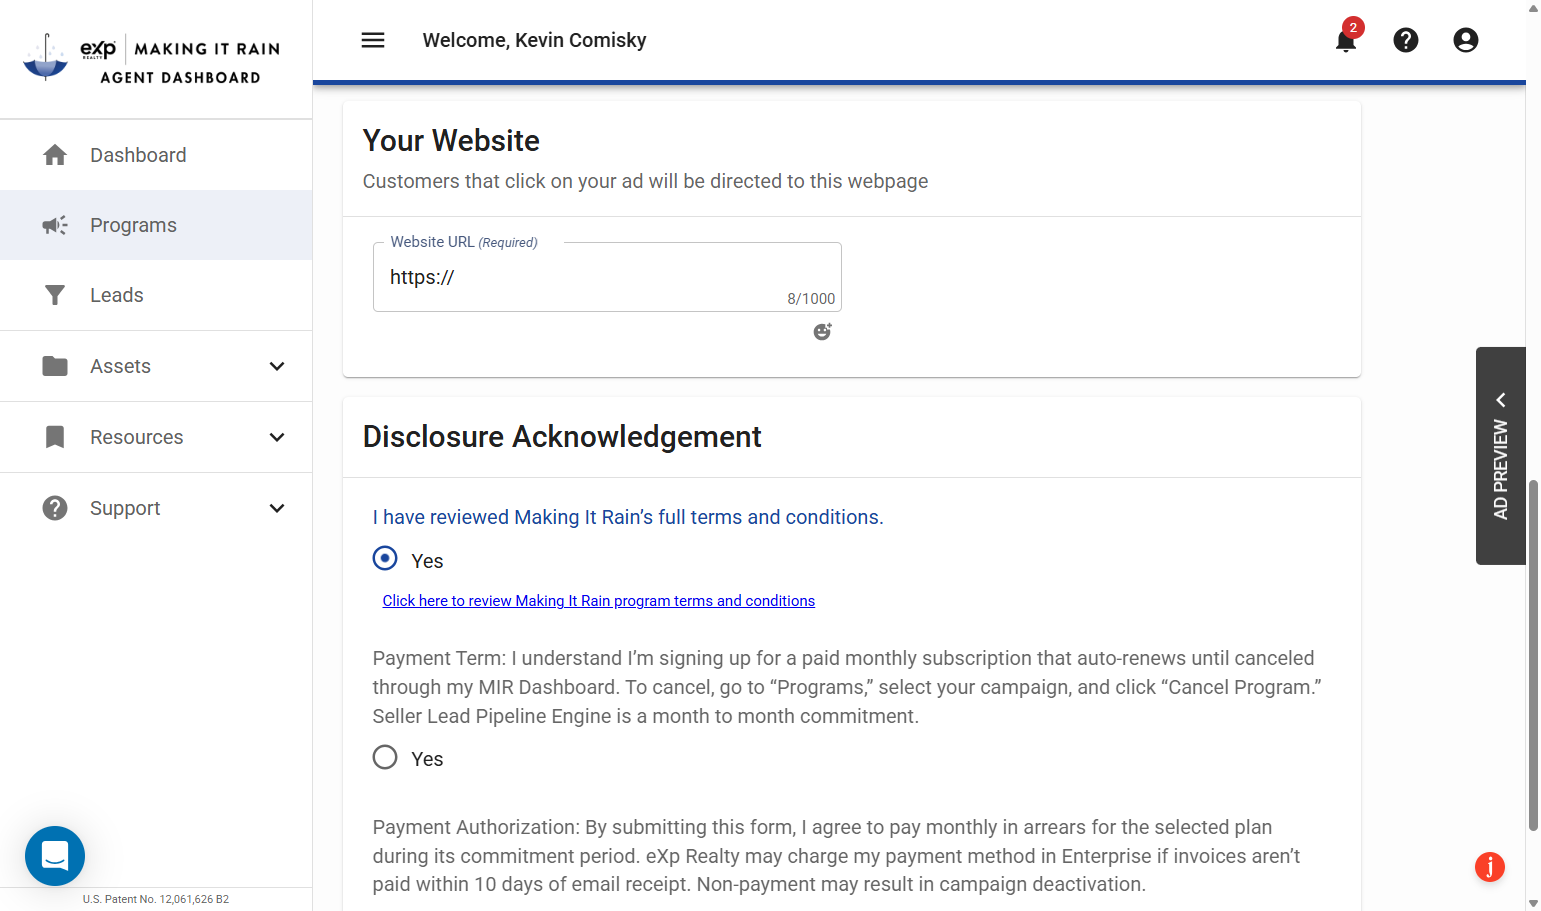
Task: Click the scrollbar up arrow
Action: (x=1533, y=8)
